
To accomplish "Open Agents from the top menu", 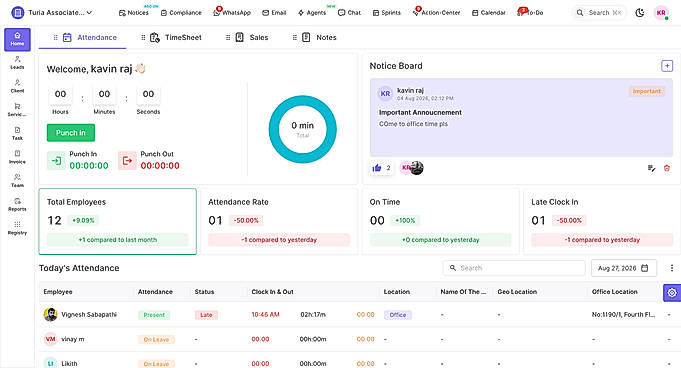I will (312, 13).
